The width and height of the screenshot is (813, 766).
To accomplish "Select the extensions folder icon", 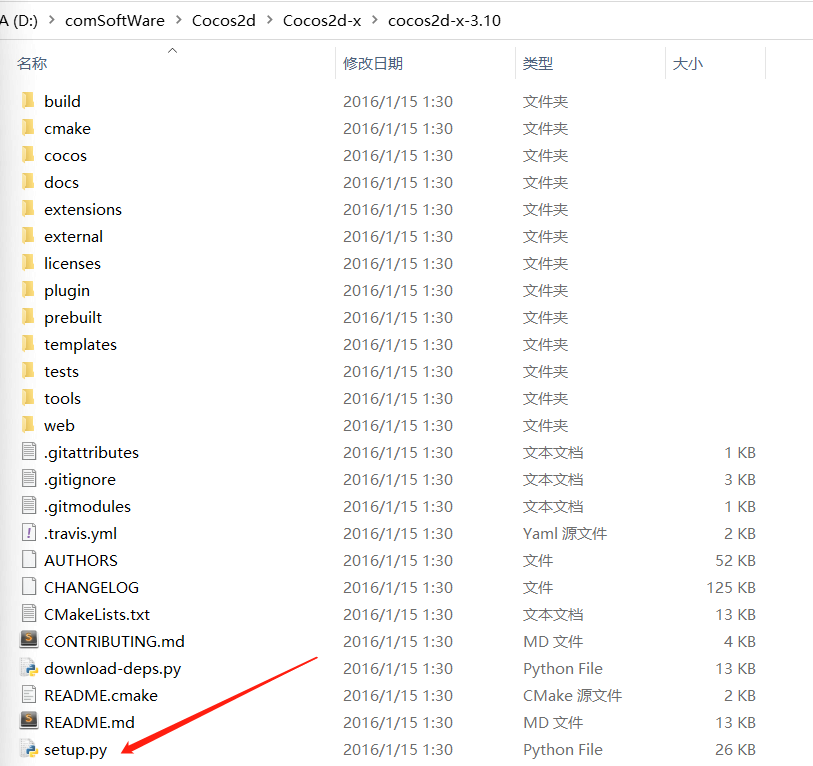I will pyautogui.click(x=29, y=208).
